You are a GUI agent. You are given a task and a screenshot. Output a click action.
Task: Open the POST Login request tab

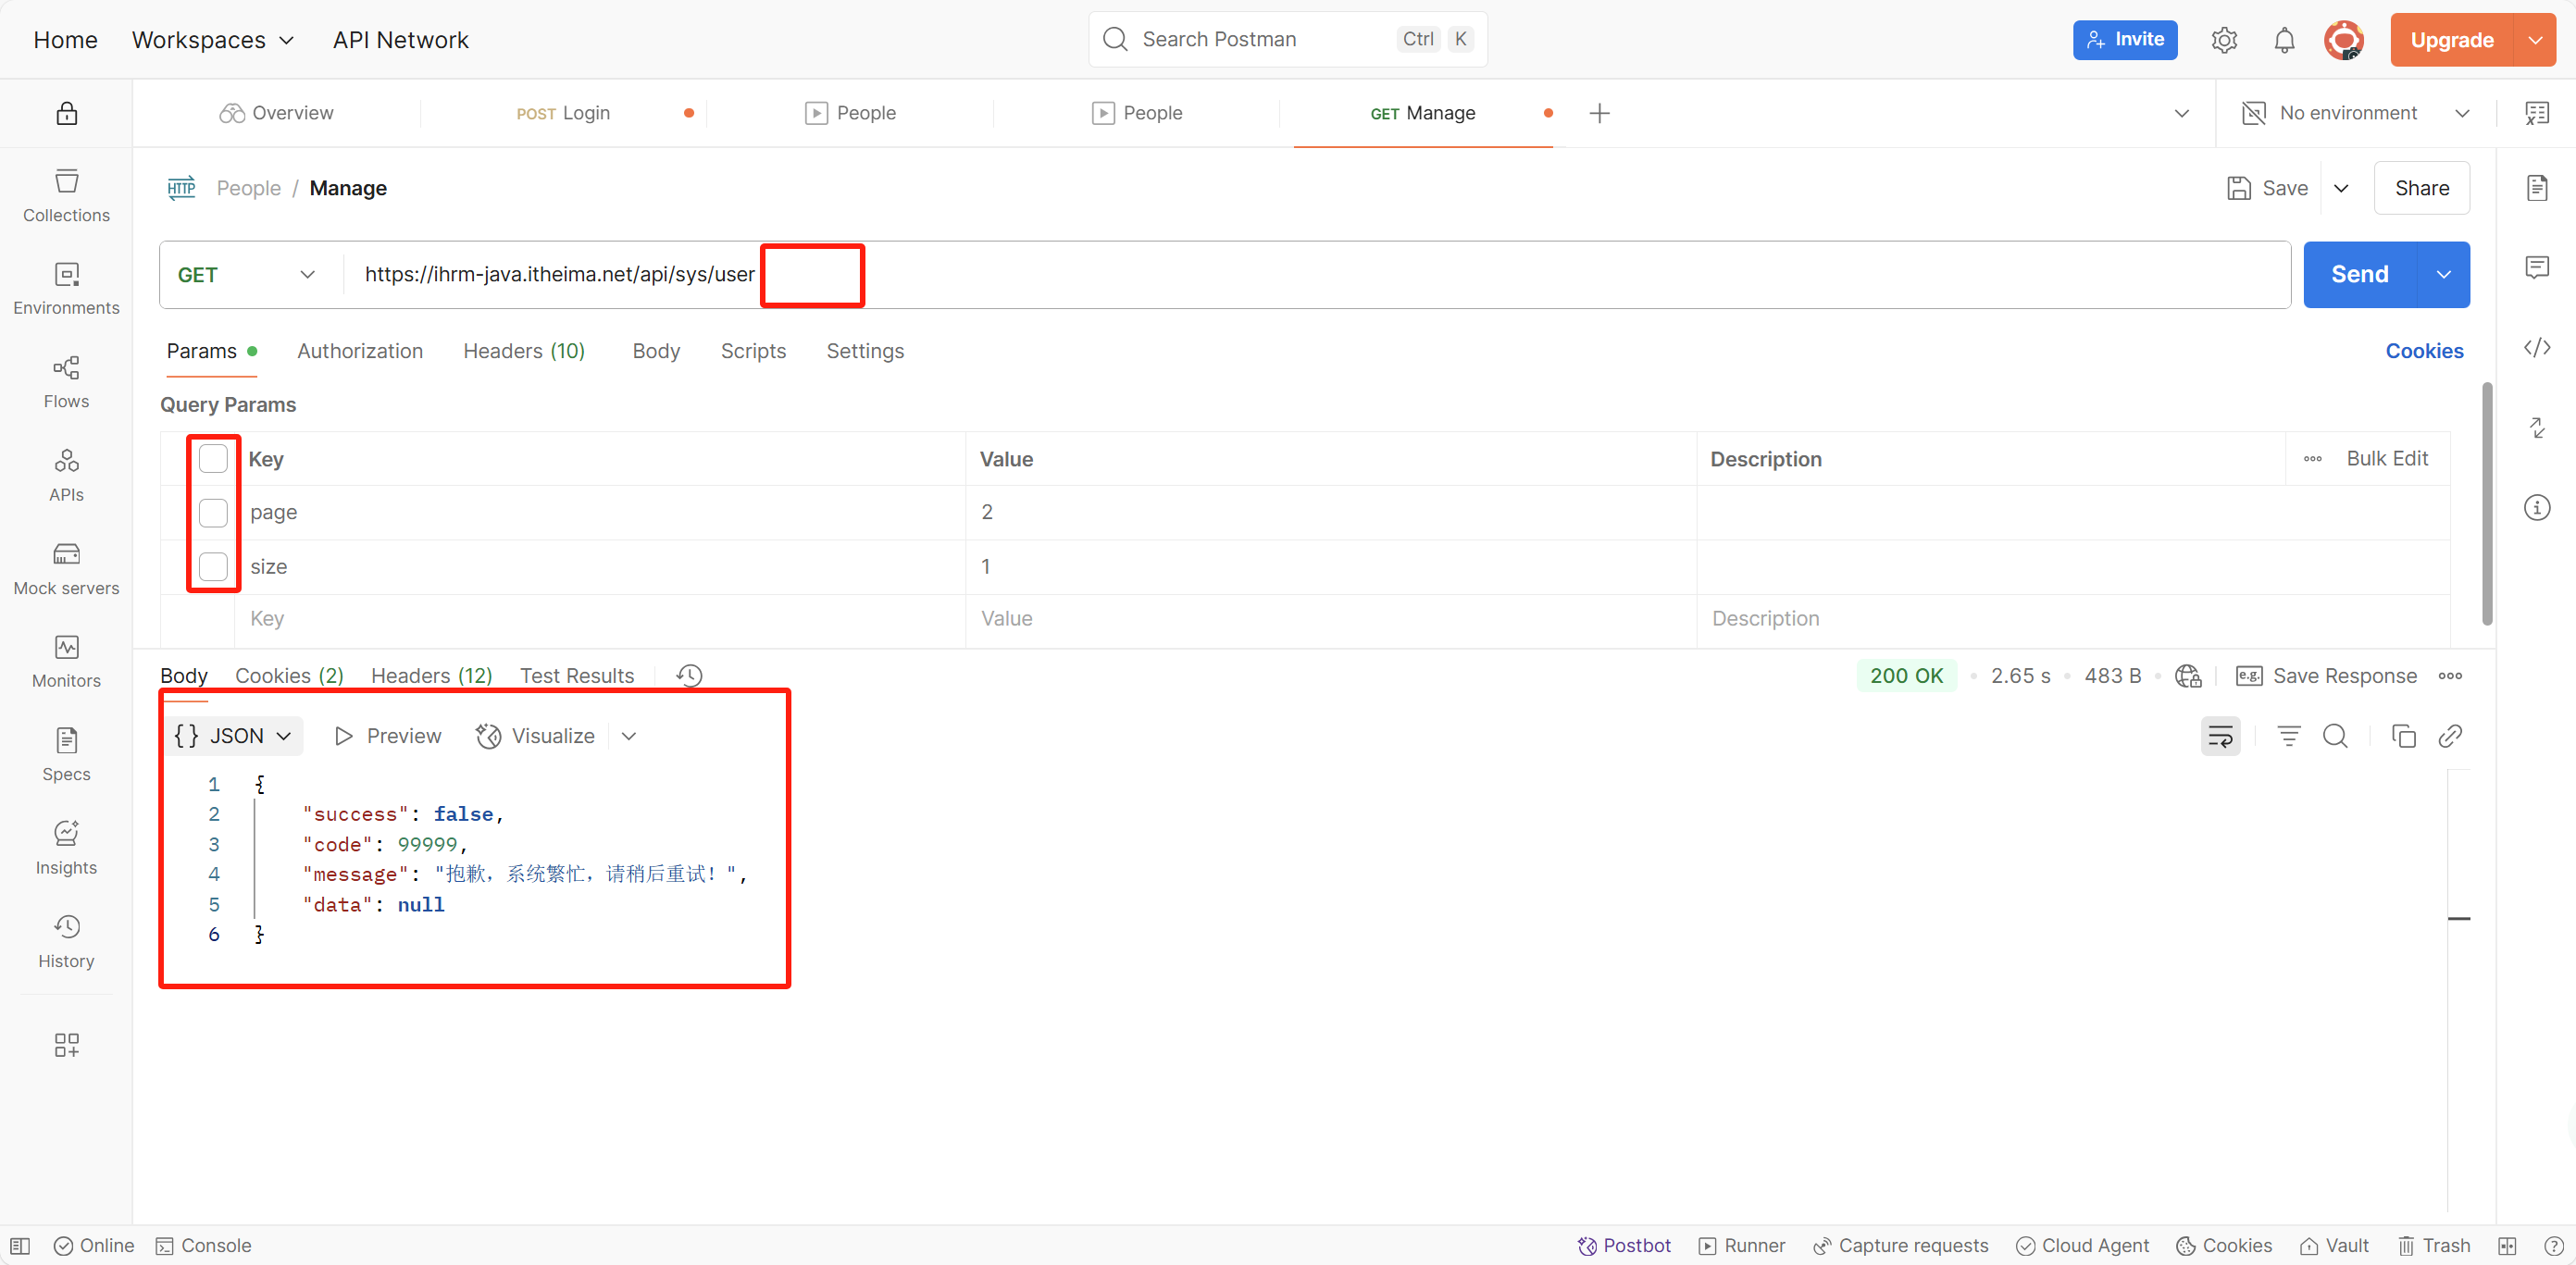pyautogui.click(x=563, y=113)
